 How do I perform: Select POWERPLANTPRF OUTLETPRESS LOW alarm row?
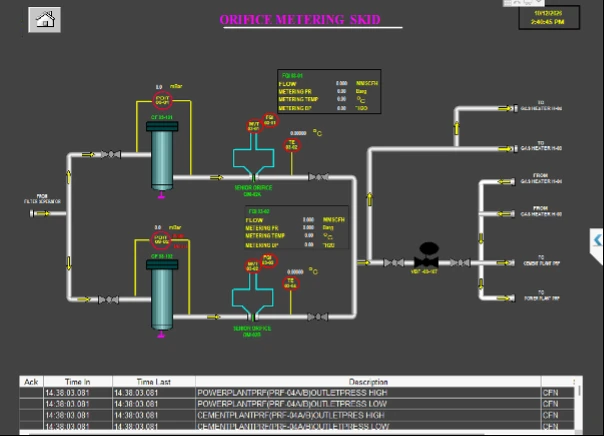(x=297, y=404)
